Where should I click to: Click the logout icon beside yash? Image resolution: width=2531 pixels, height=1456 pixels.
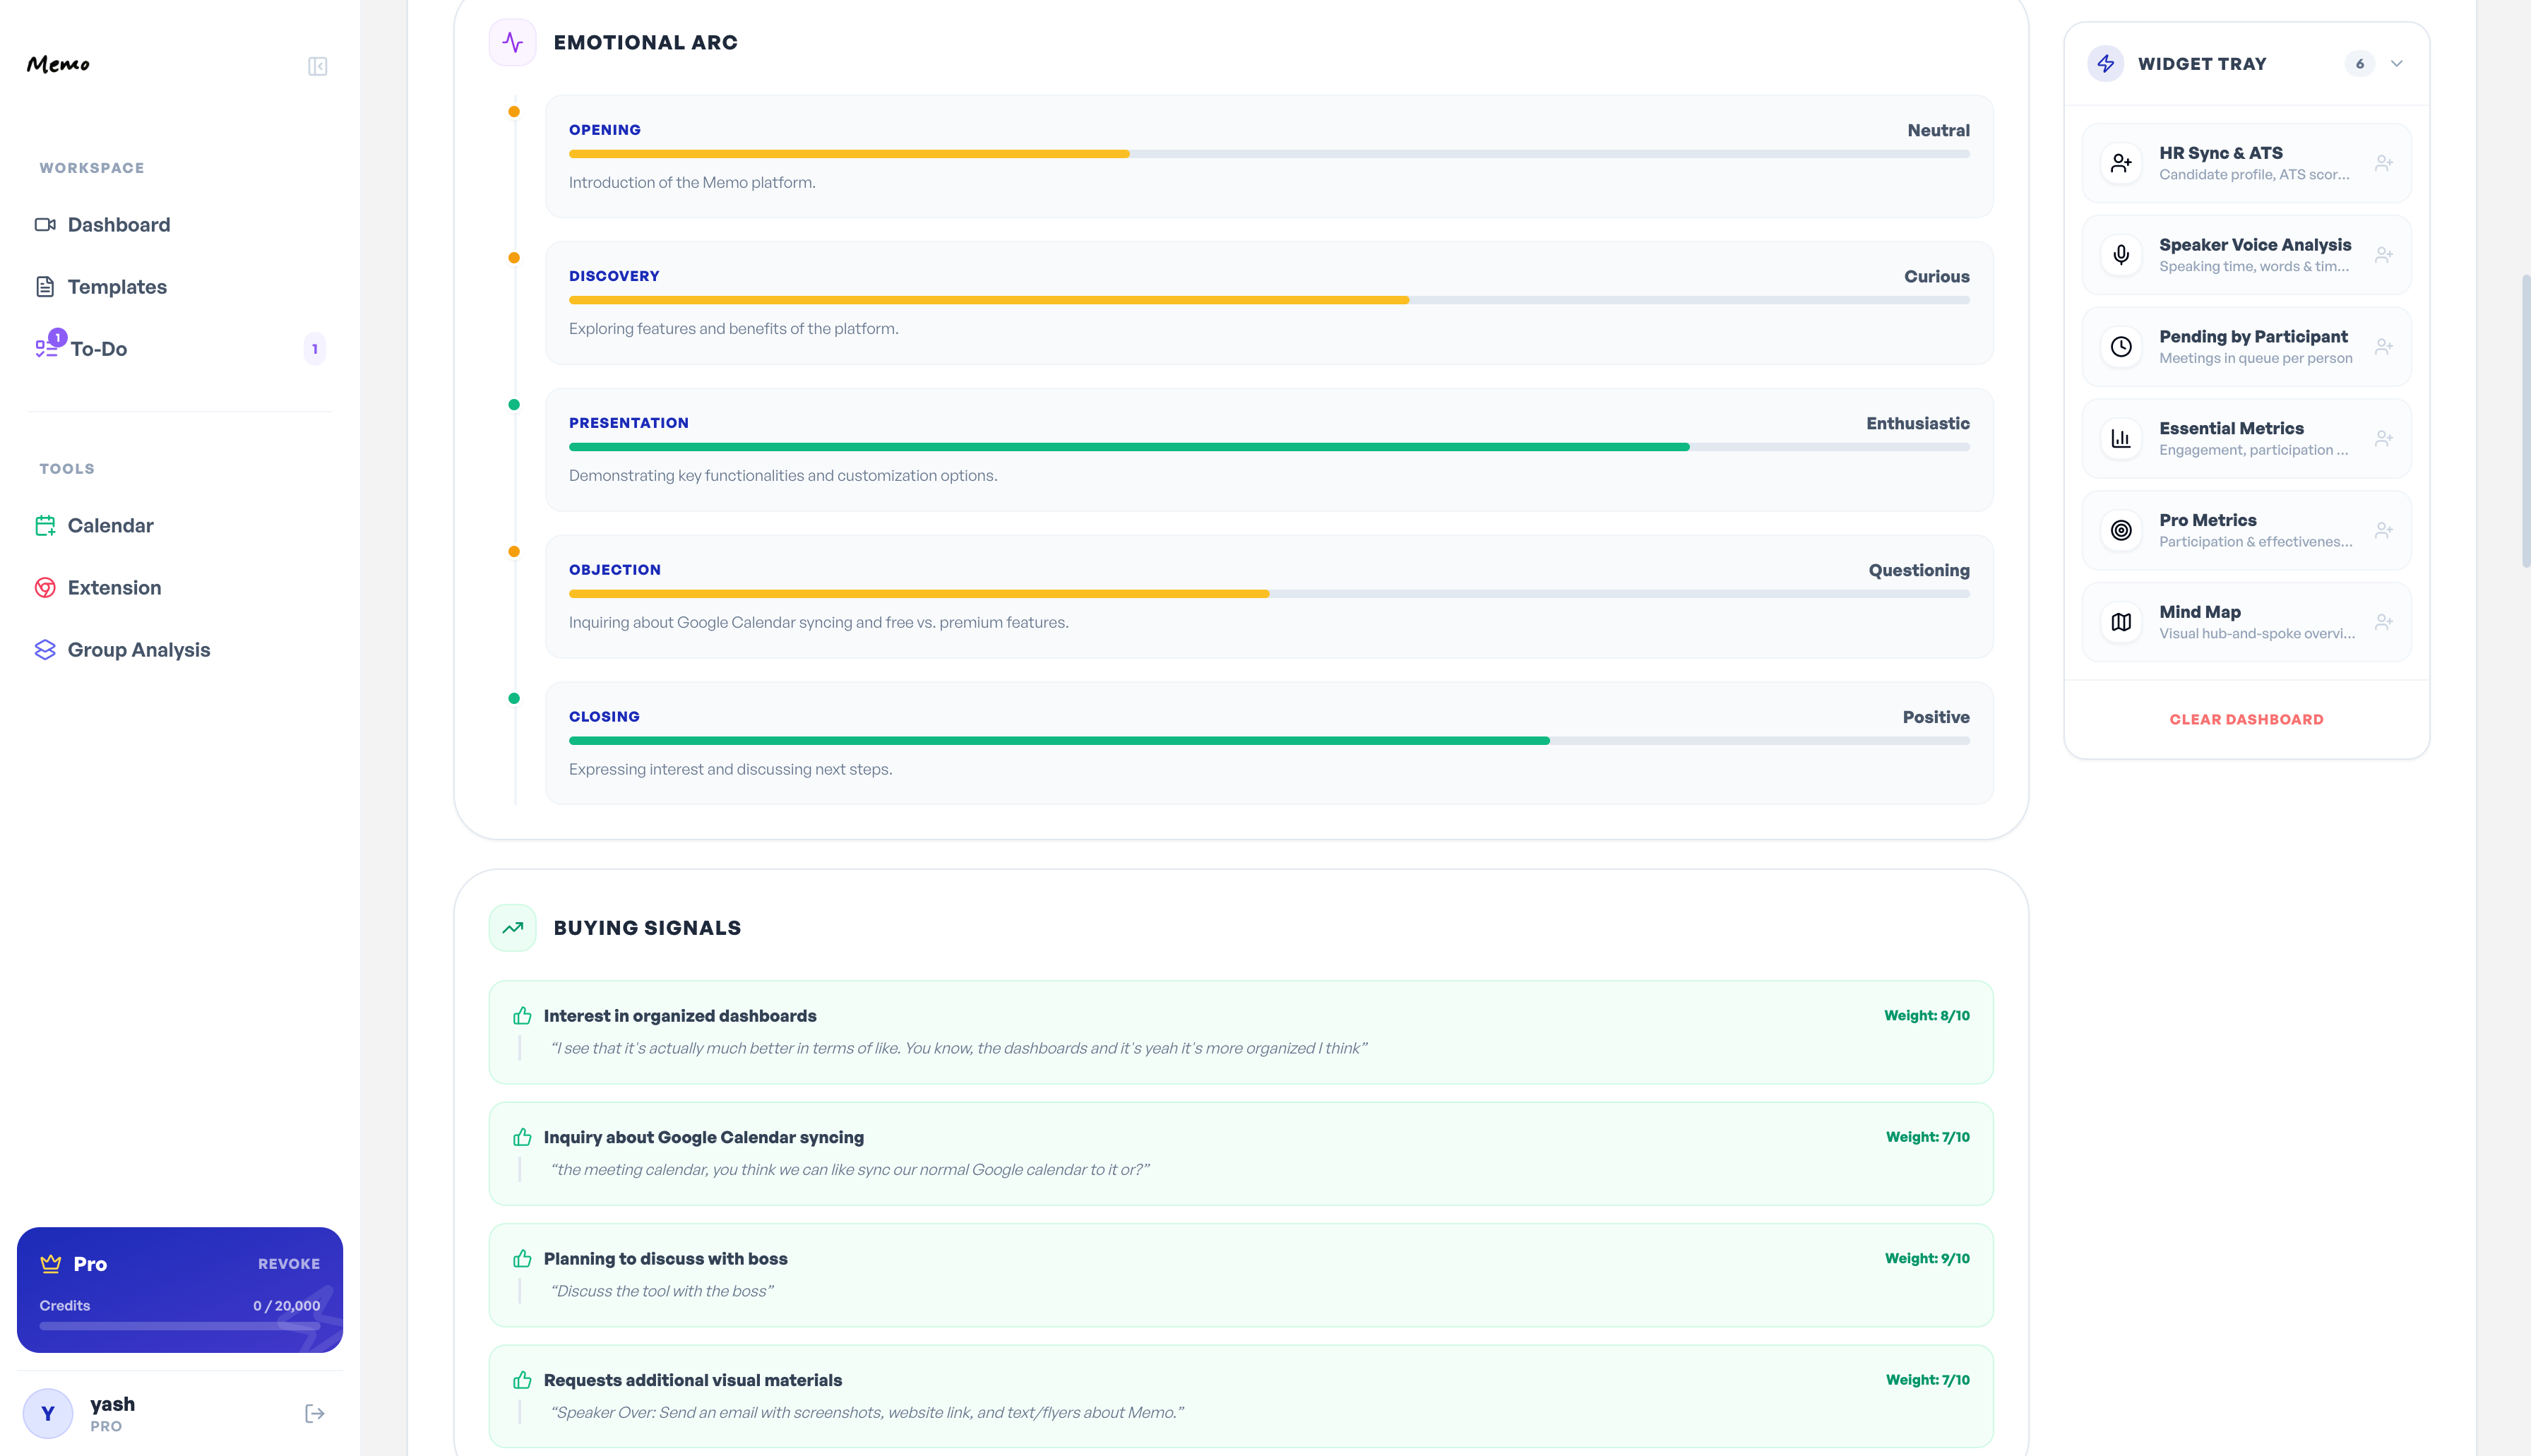tap(314, 1413)
